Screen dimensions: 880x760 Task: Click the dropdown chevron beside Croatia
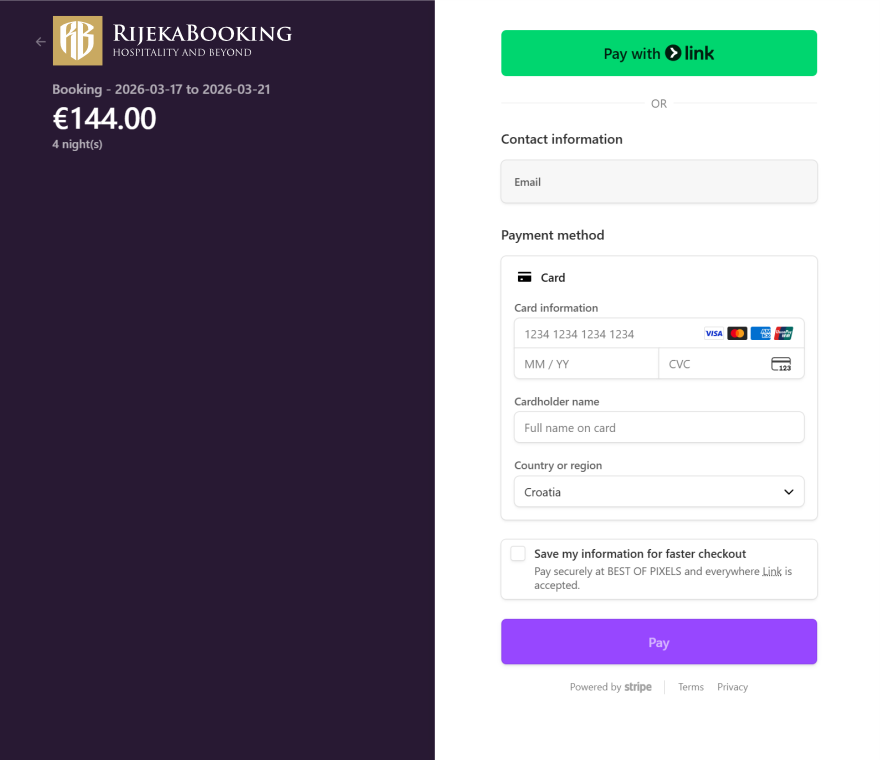point(789,492)
